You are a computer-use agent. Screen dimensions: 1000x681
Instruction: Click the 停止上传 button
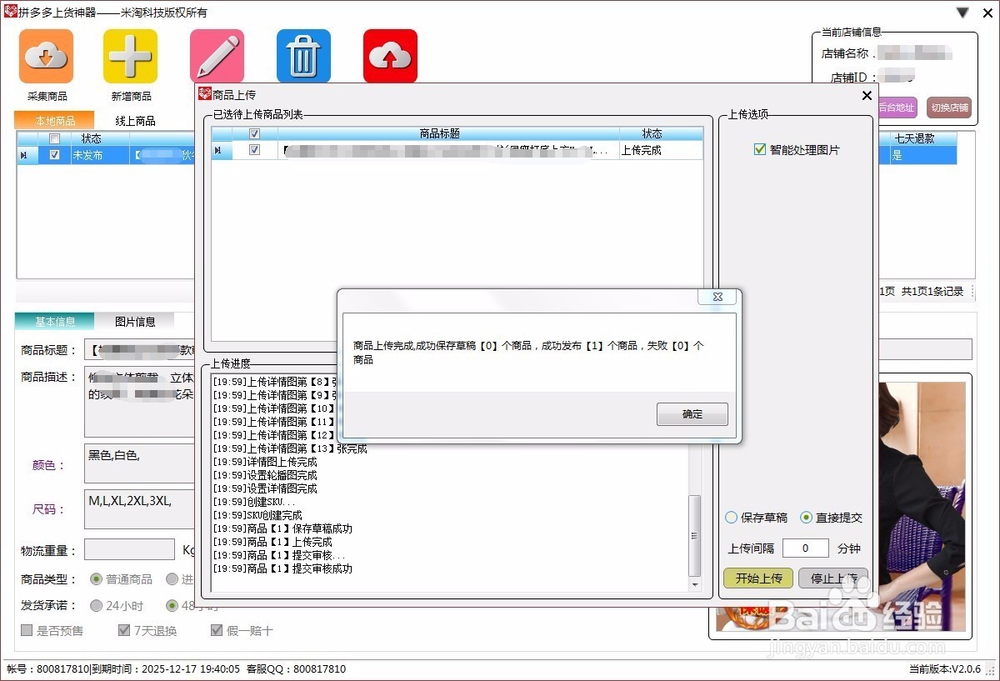833,578
